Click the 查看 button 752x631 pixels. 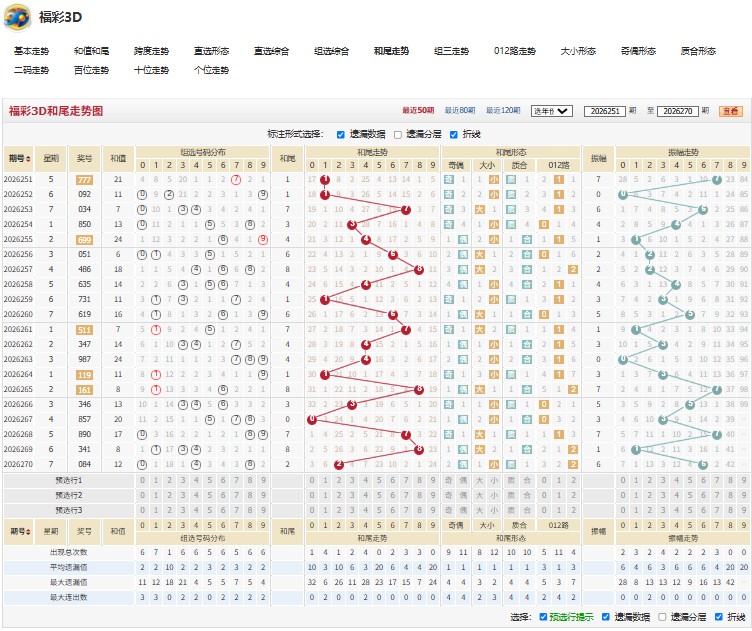pos(730,111)
